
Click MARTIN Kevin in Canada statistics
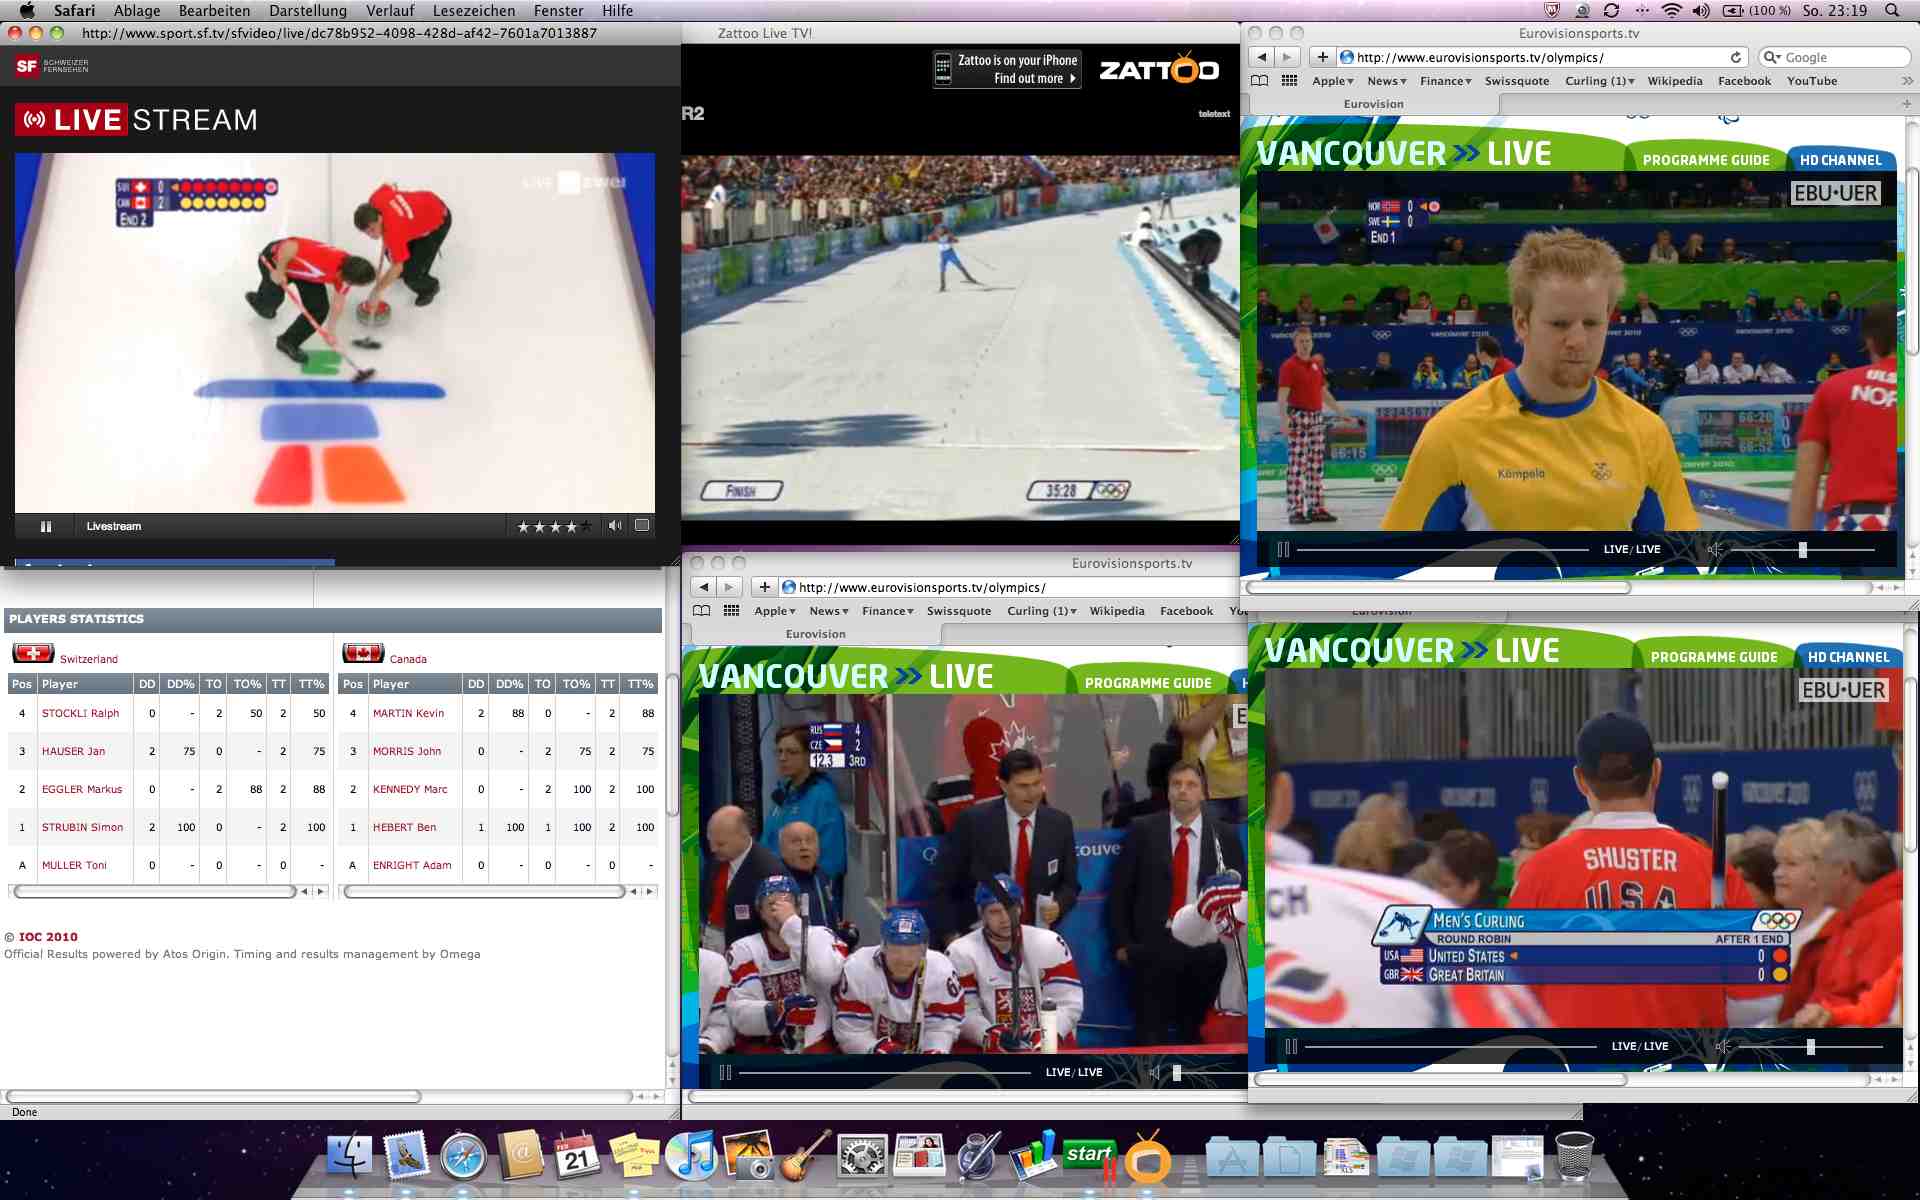408,713
